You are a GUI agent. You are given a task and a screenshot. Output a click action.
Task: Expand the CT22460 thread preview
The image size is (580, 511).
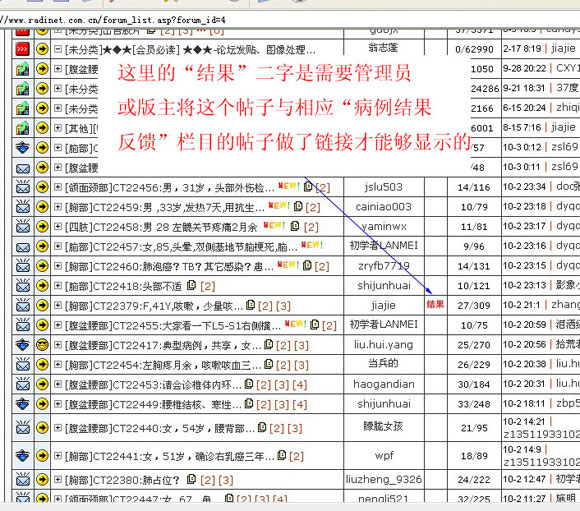pos(58,266)
